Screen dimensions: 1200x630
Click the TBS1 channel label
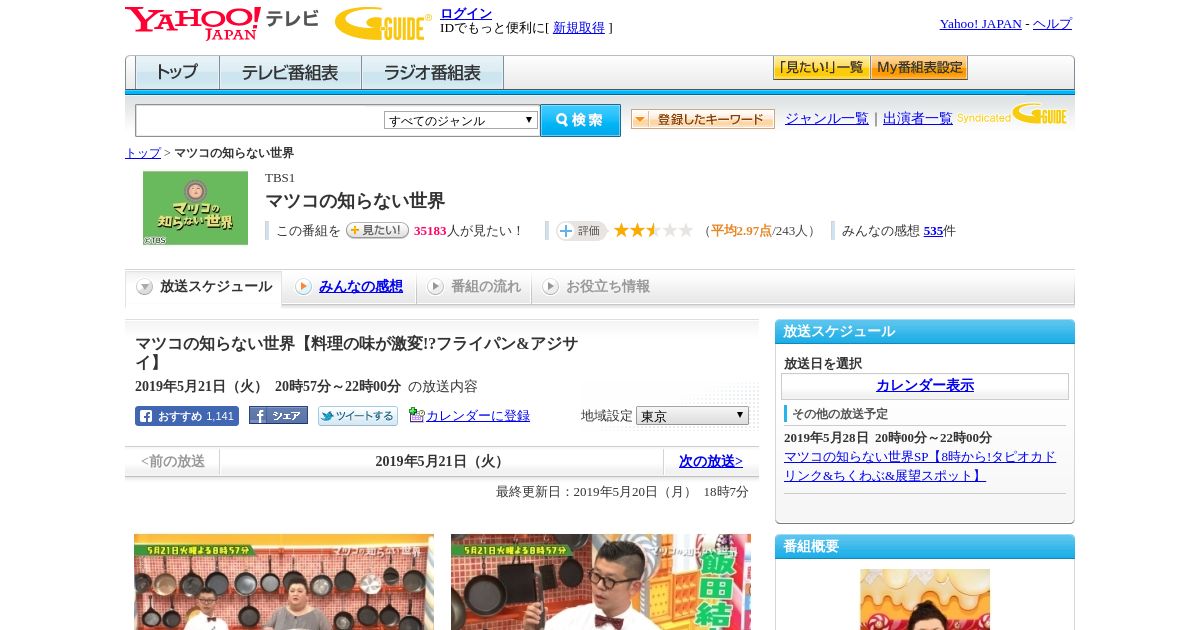tap(280, 178)
